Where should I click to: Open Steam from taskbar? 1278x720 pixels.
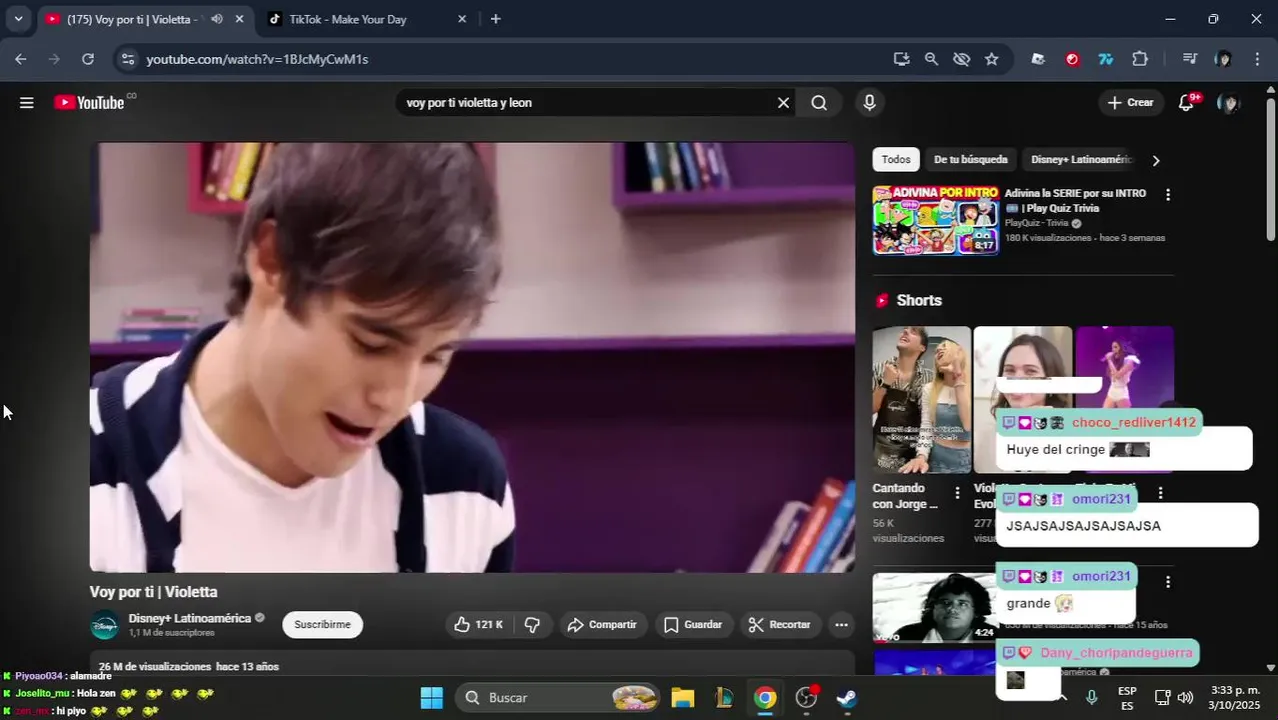(x=847, y=697)
